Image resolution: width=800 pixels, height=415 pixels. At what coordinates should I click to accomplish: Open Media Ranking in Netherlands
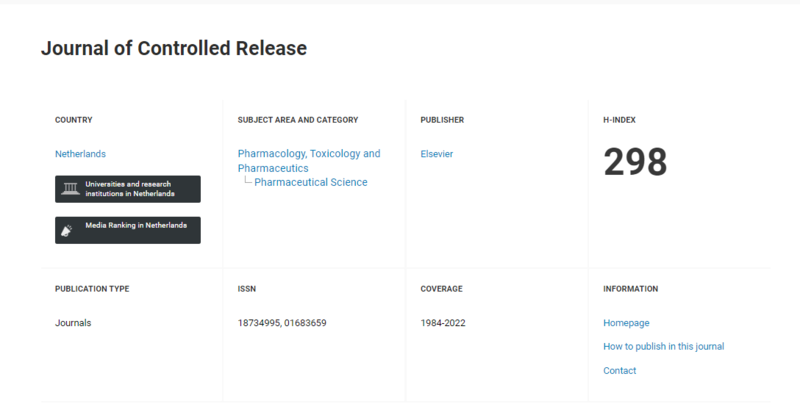pyautogui.click(x=136, y=226)
